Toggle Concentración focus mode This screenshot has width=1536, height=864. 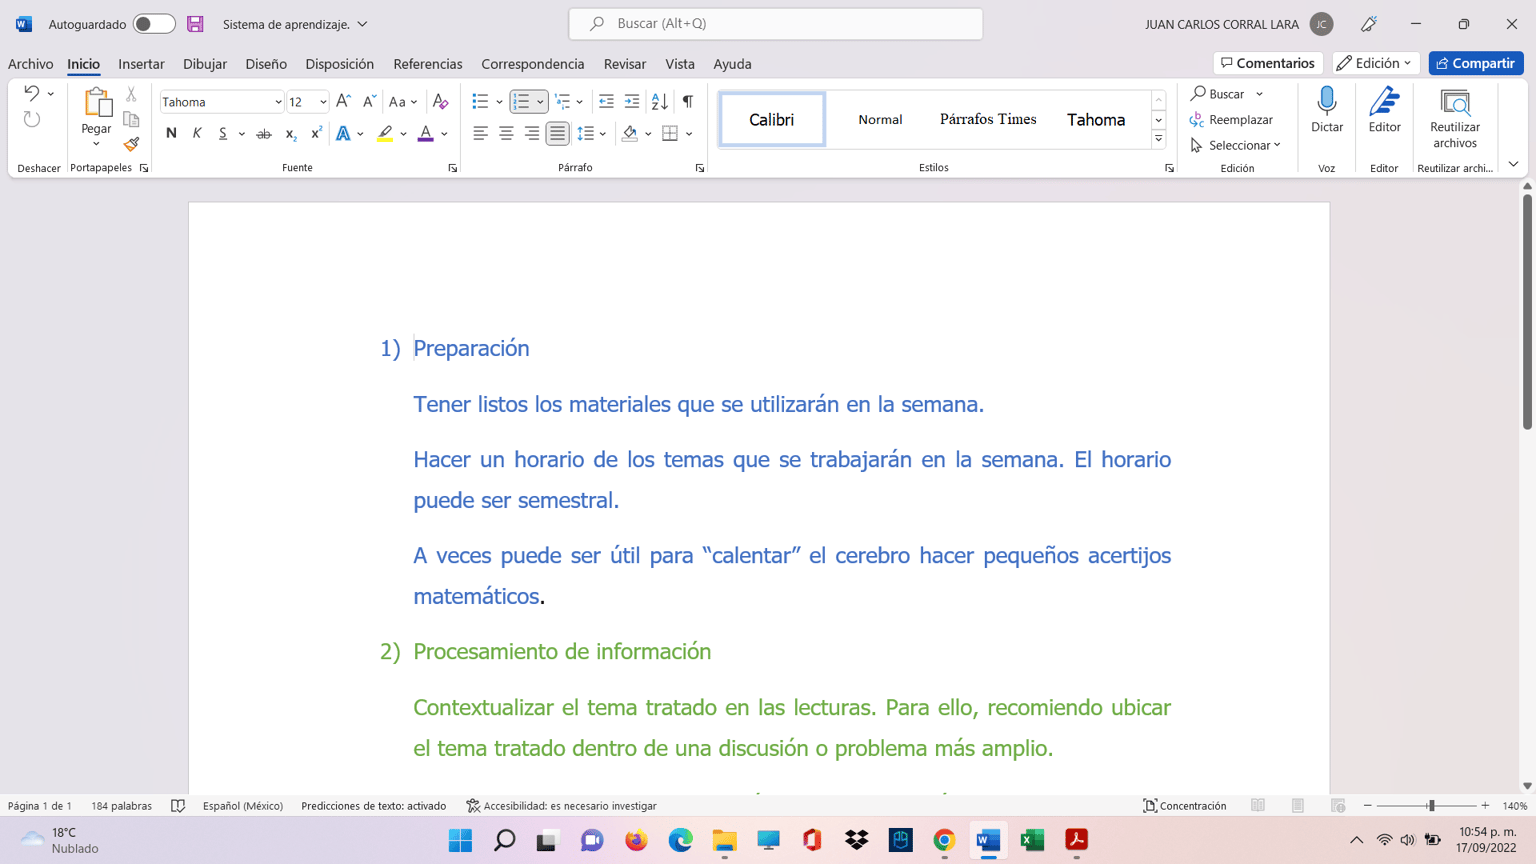(x=1185, y=806)
